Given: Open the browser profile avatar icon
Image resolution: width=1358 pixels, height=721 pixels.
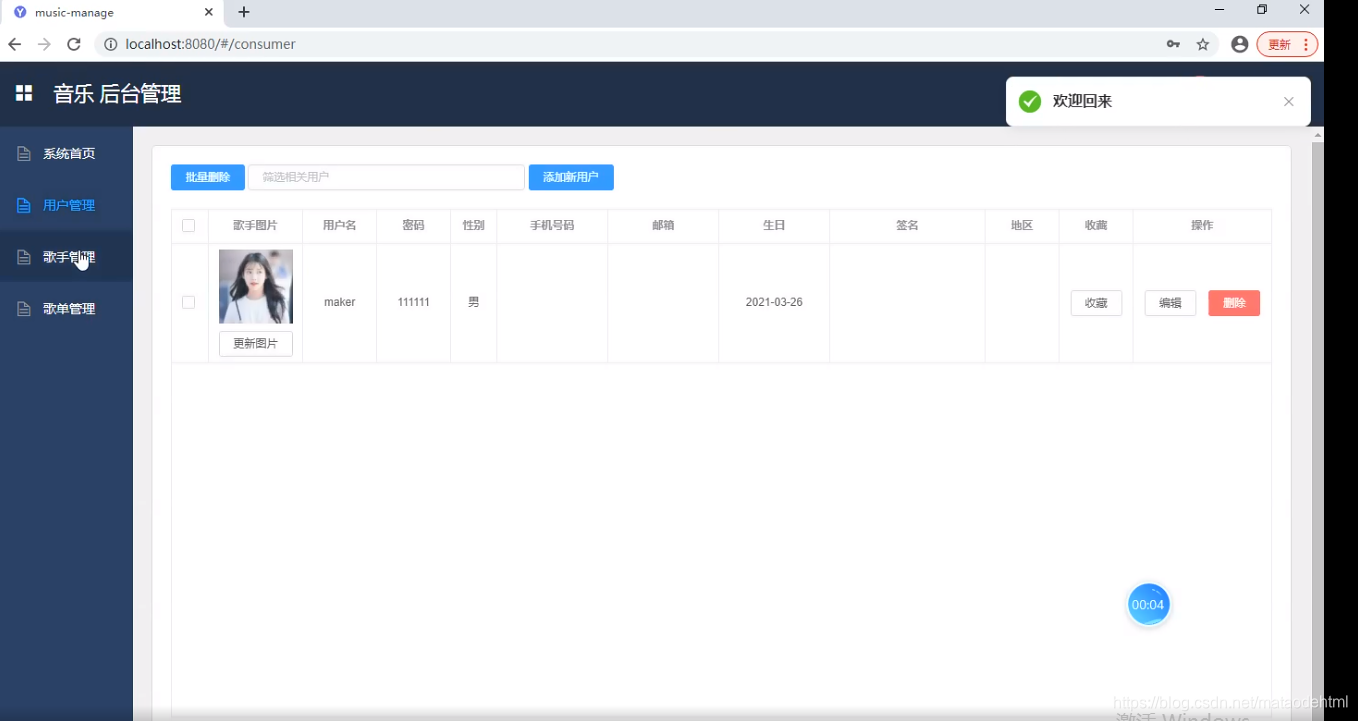Looking at the screenshot, I should [x=1240, y=44].
